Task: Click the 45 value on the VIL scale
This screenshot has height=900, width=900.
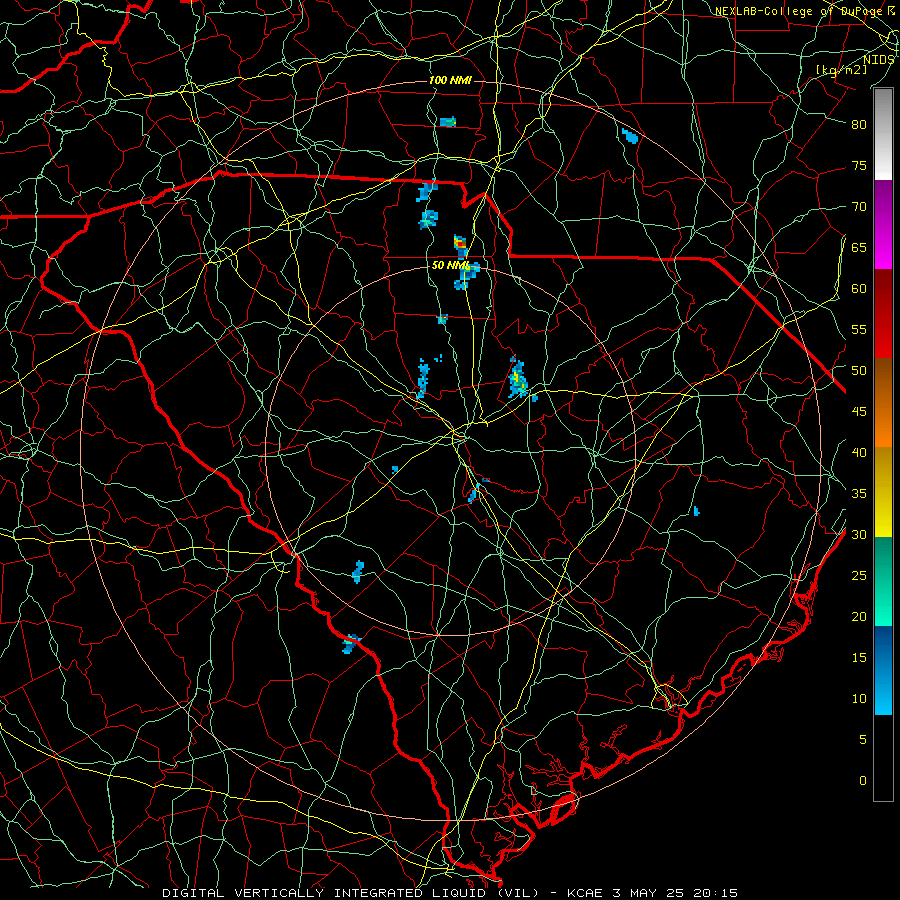Action: (x=859, y=412)
